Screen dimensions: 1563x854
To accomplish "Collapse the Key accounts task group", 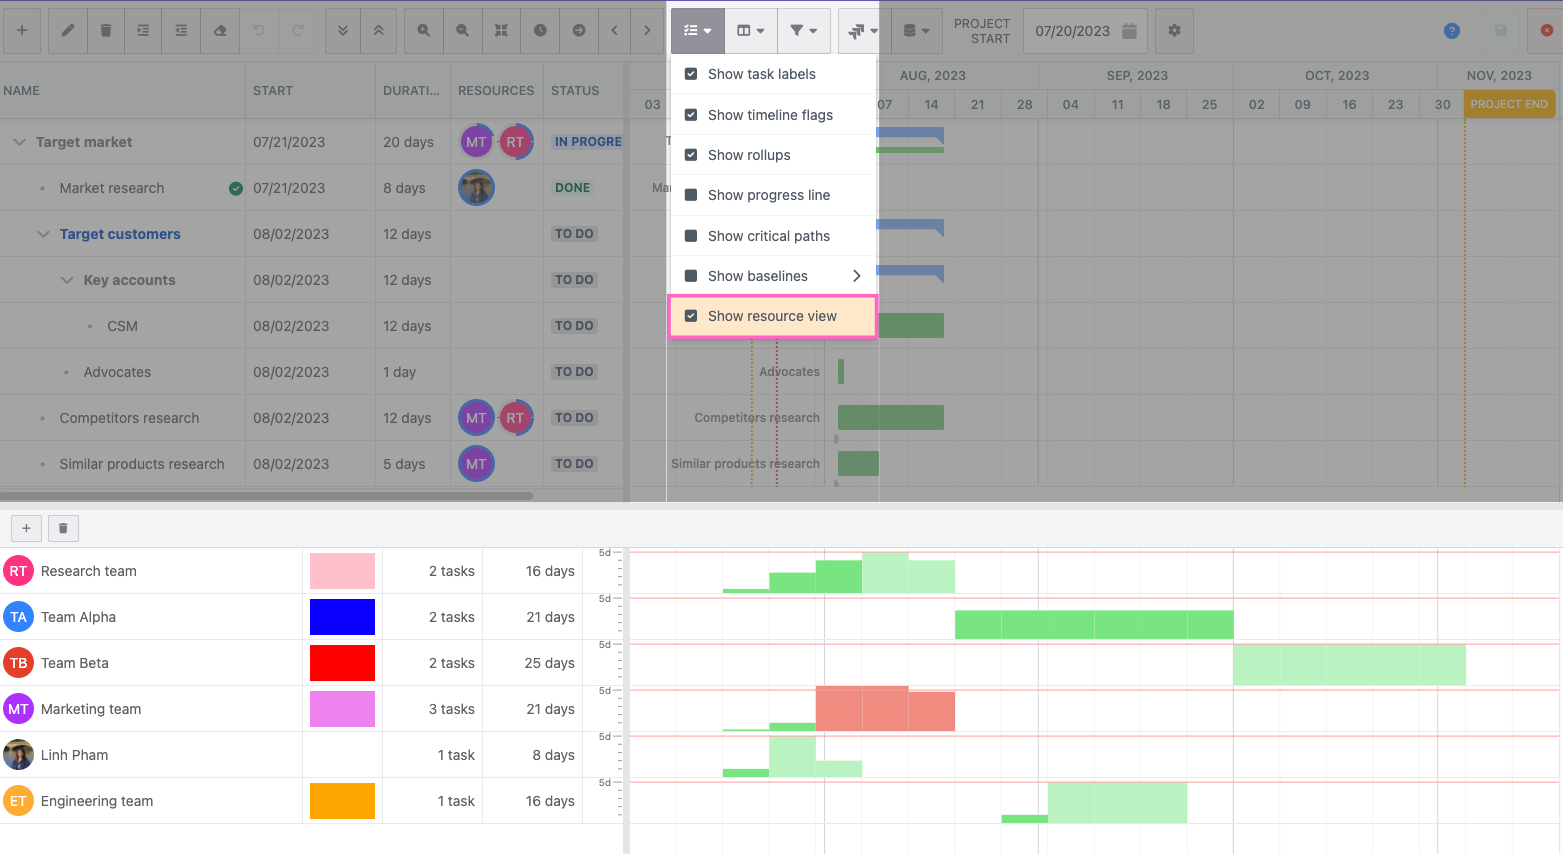I will [67, 280].
